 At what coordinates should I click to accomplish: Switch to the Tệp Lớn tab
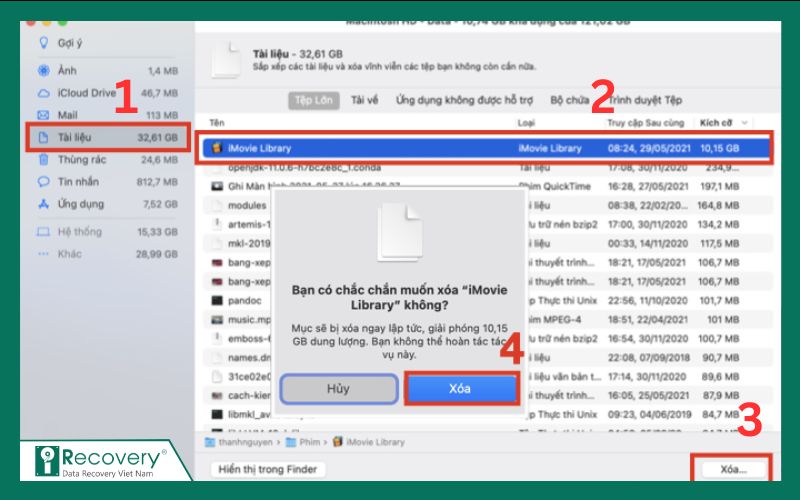pyautogui.click(x=313, y=101)
